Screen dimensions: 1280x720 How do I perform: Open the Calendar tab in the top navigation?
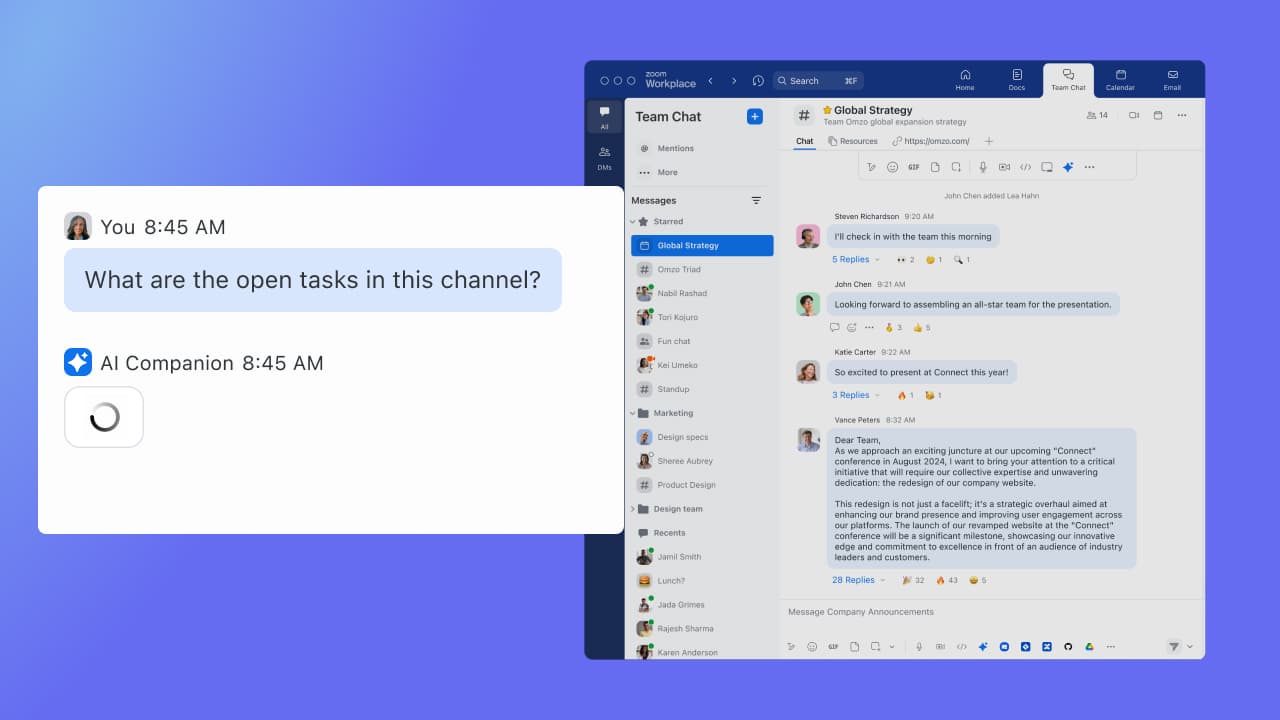[x=1120, y=80]
